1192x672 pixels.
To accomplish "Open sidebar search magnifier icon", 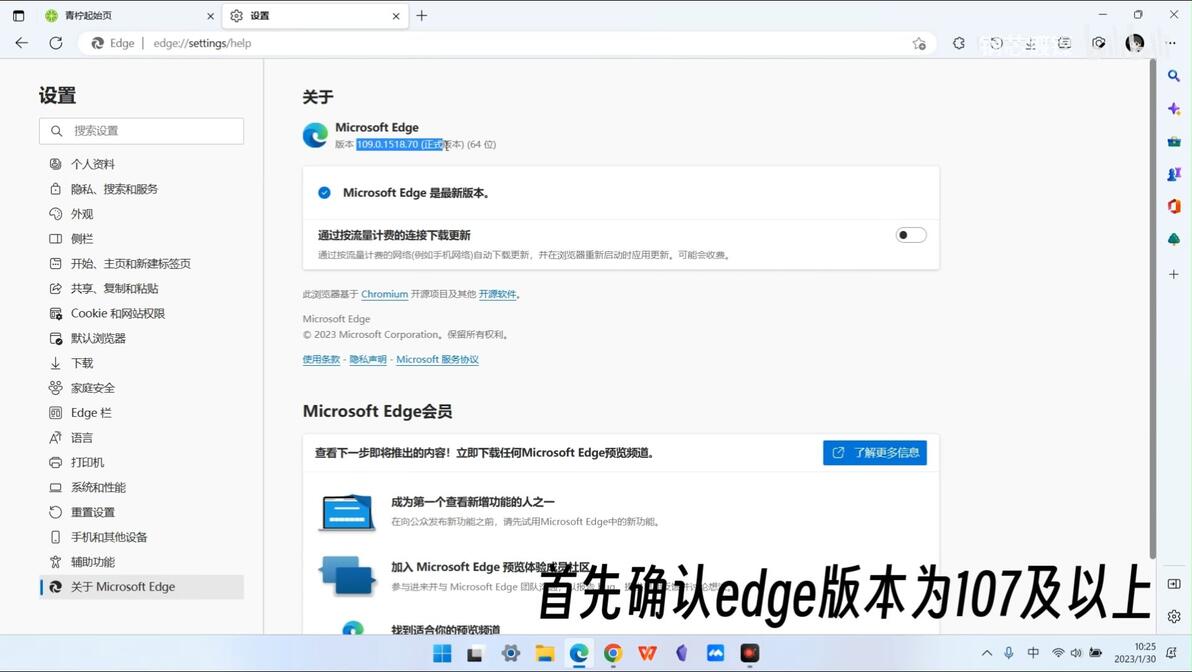I will click(1174, 76).
